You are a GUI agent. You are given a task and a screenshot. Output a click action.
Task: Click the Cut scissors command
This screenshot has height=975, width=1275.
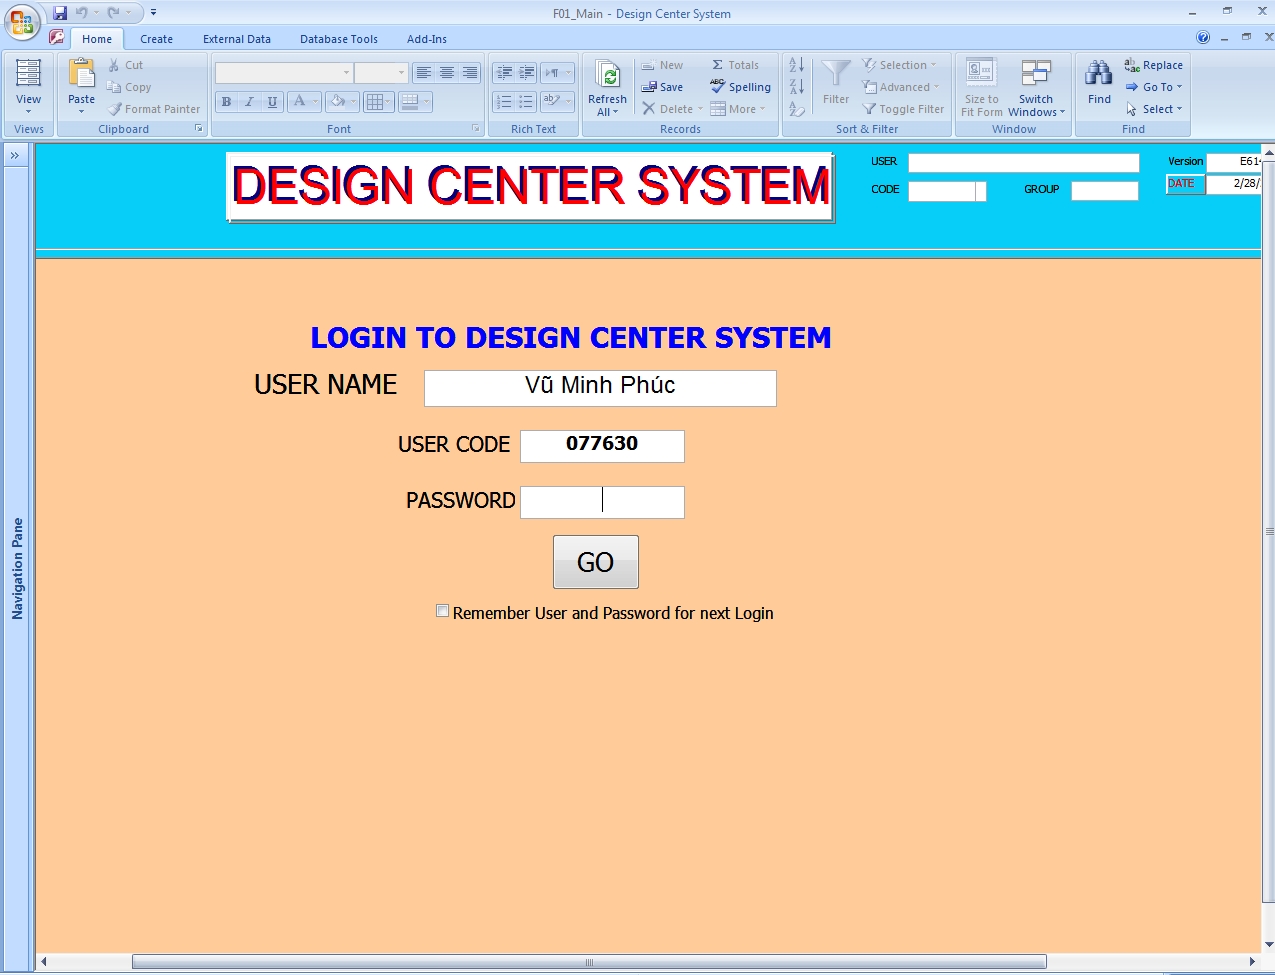(x=126, y=65)
